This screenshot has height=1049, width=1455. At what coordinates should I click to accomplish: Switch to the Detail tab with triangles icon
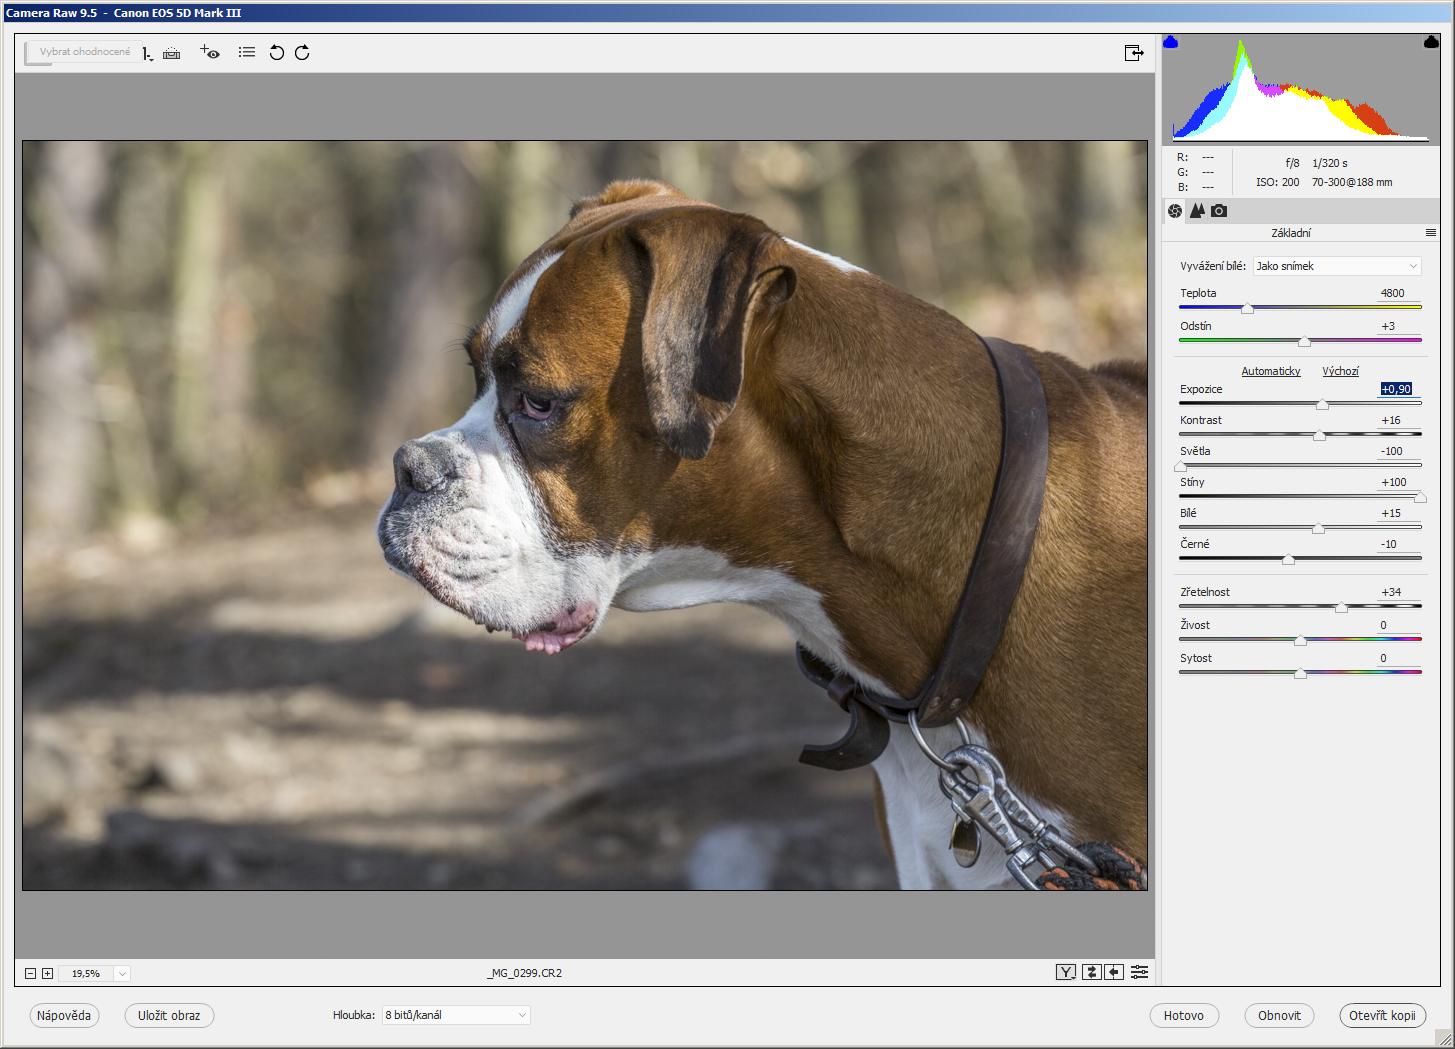point(1197,211)
